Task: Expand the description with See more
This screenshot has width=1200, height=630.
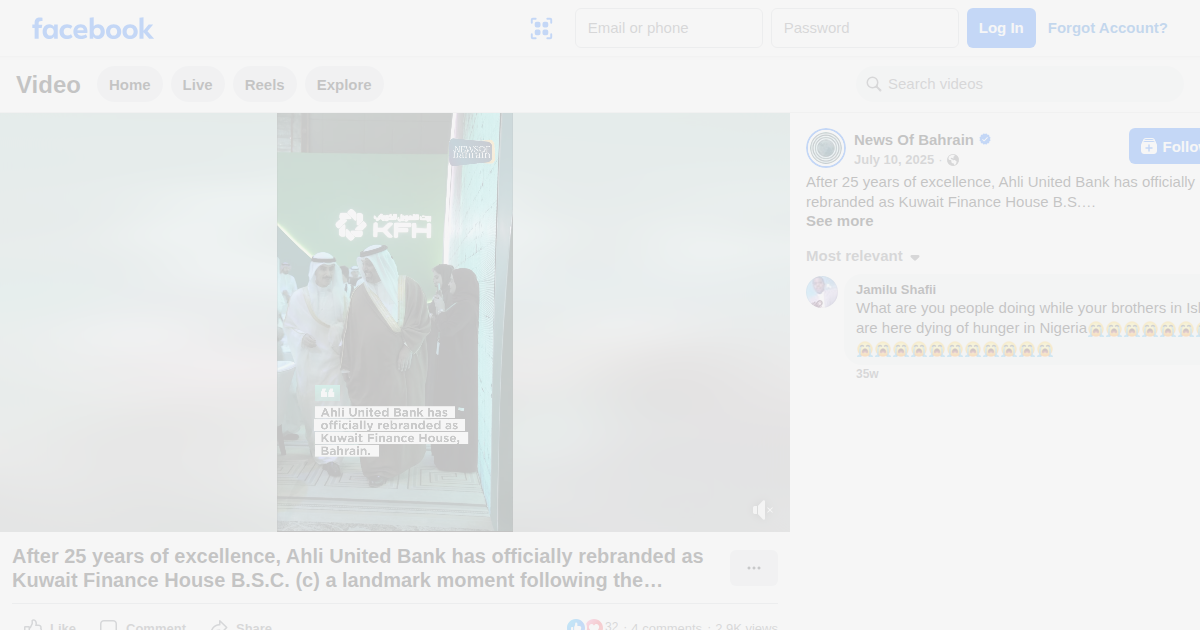Action: click(839, 221)
